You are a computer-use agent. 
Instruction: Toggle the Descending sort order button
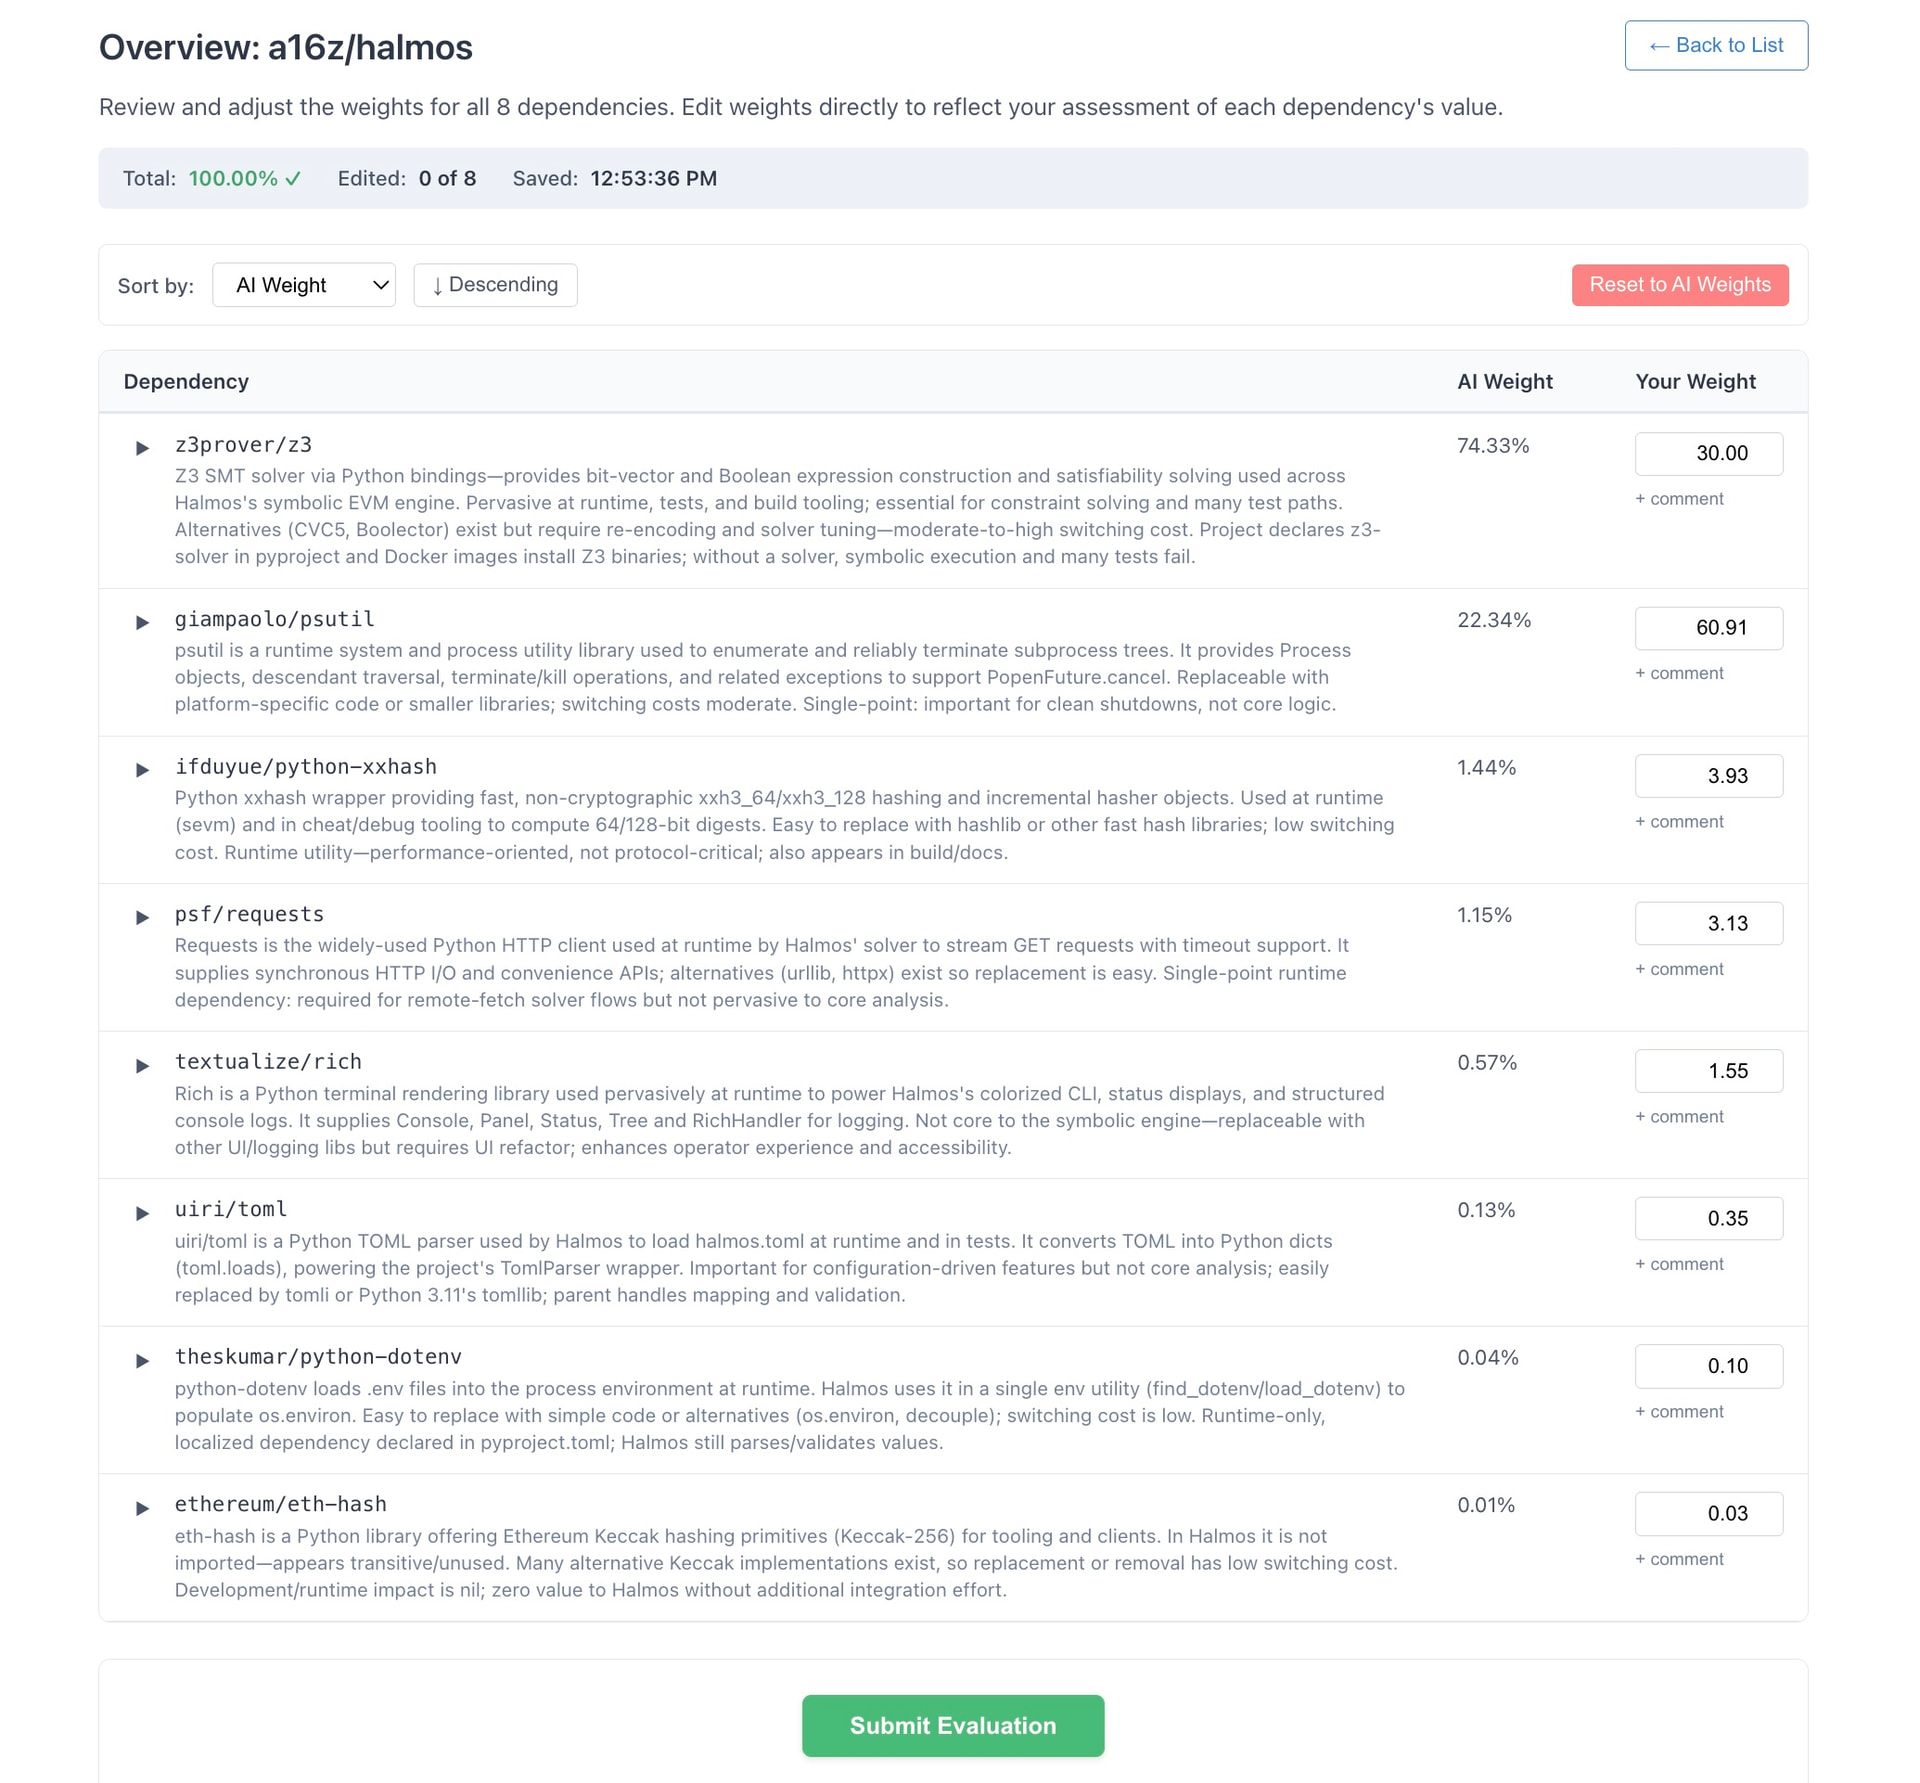(x=495, y=285)
